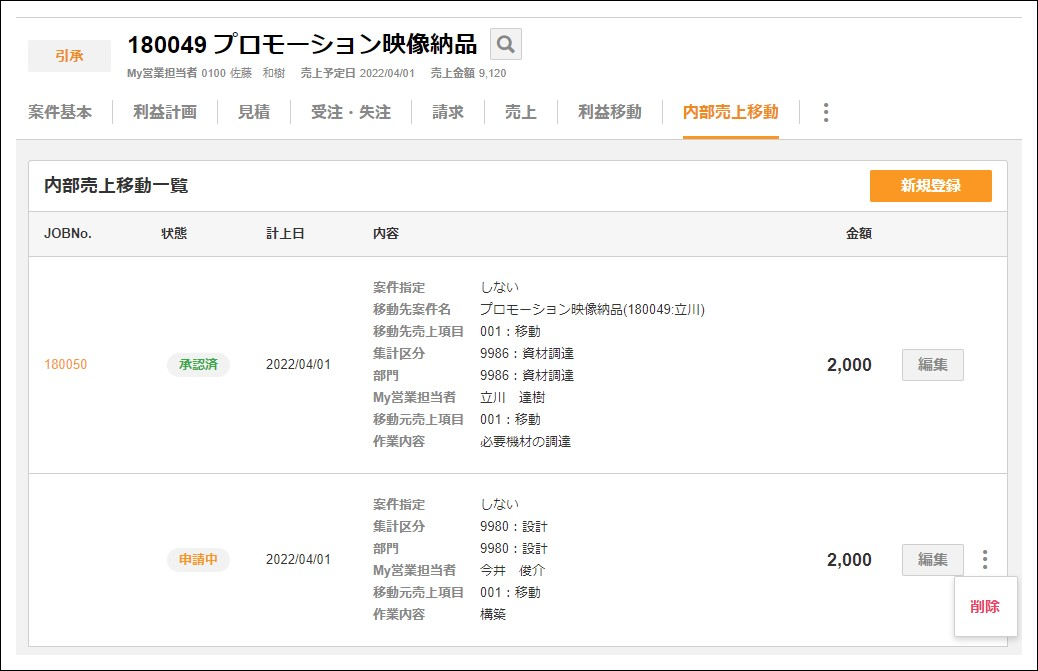Click the 引承 status badge
Image resolution: width=1038 pixels, height=671 pixels.
click(x=70, y=56)
